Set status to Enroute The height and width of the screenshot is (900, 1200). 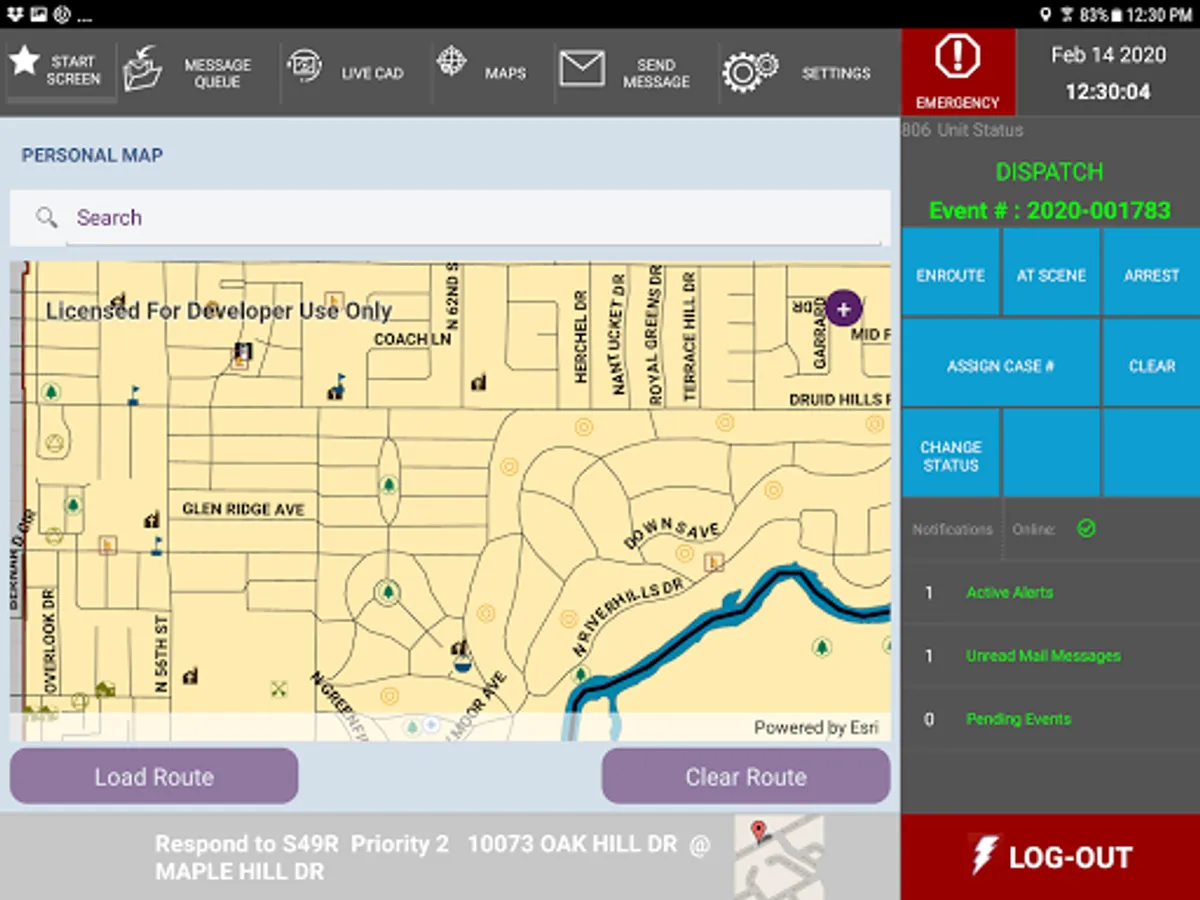[950, 273]
